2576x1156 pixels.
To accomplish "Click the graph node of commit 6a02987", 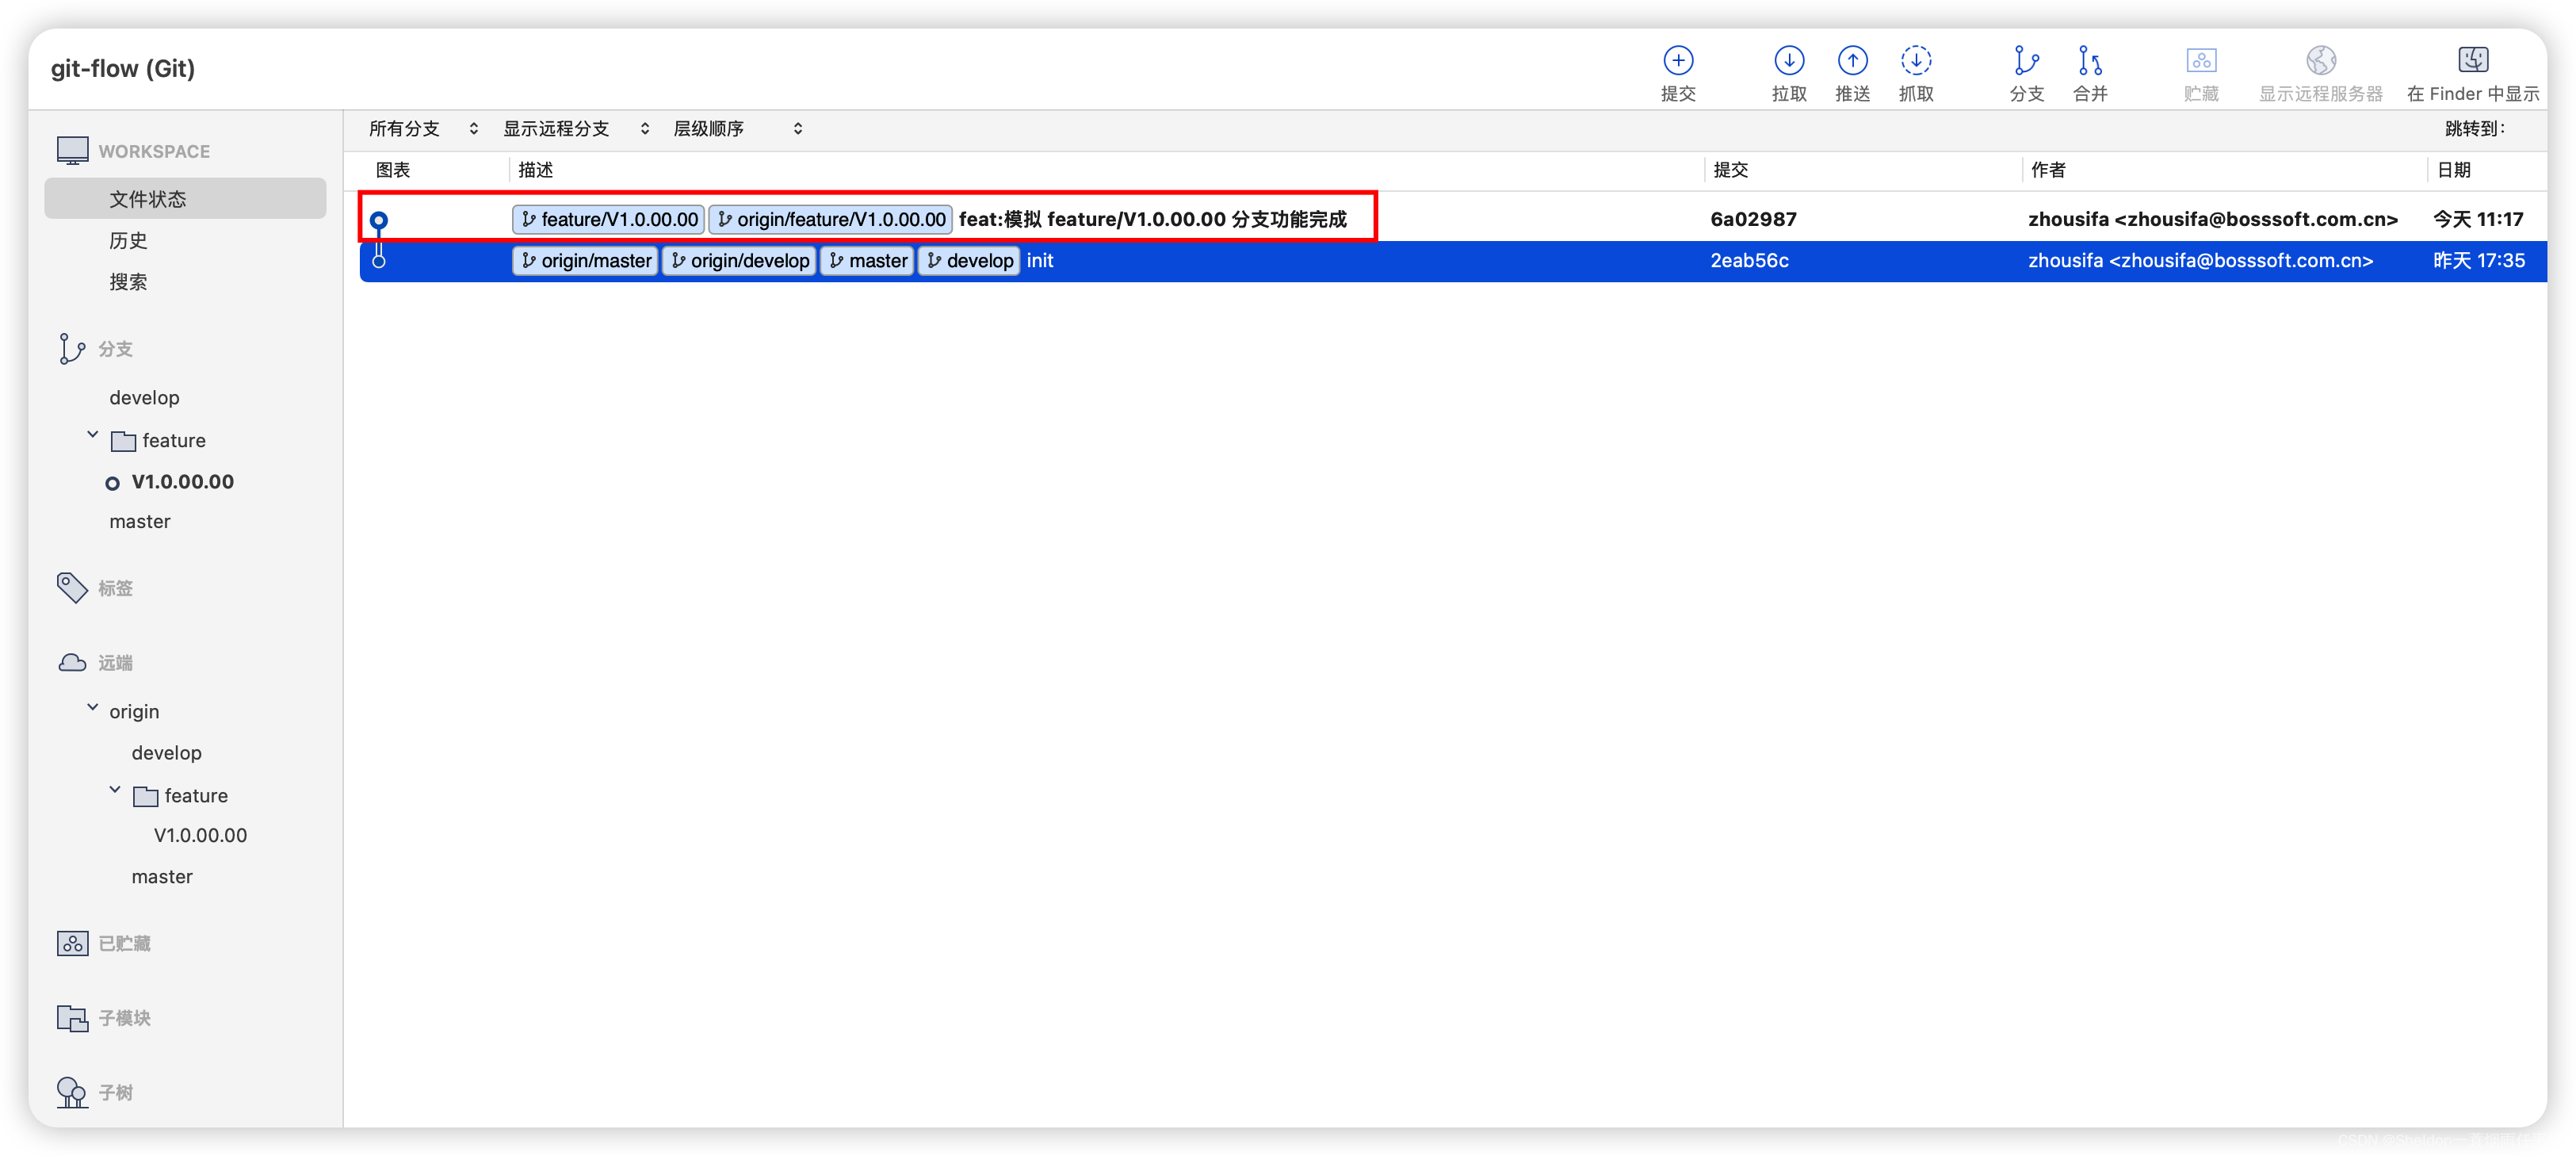I will [378, 220].
